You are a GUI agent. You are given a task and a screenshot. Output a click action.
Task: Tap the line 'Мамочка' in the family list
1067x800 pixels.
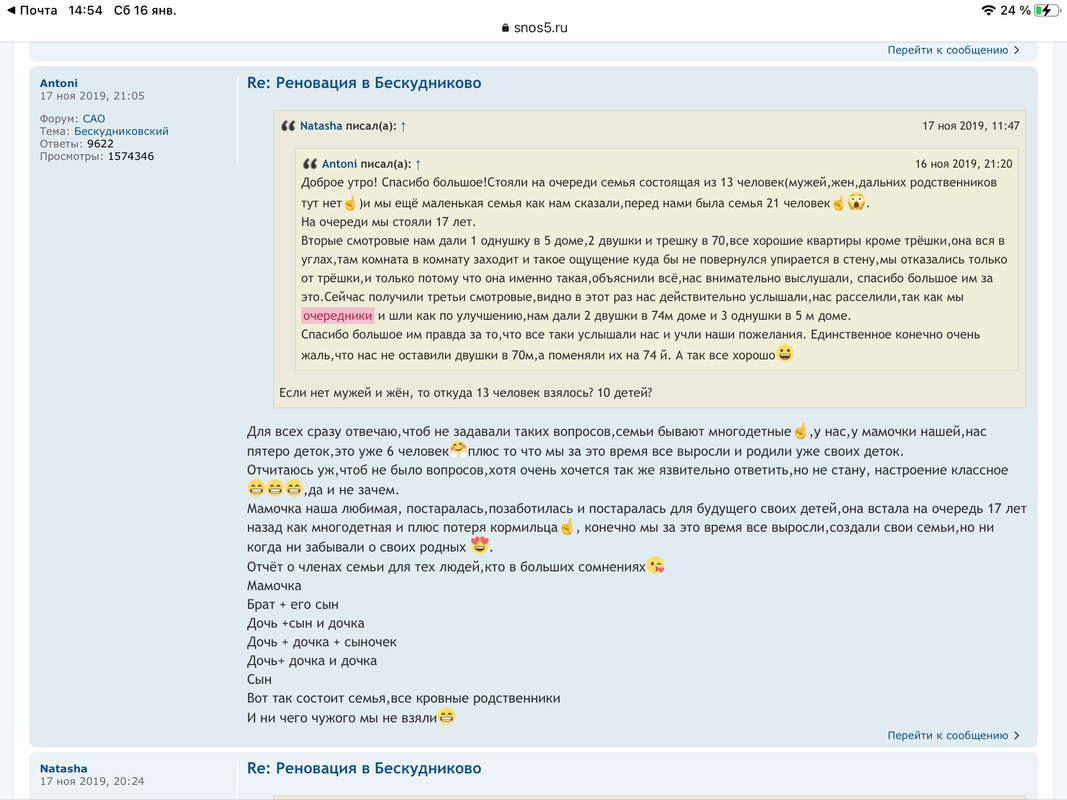click(x=274, y=586)
